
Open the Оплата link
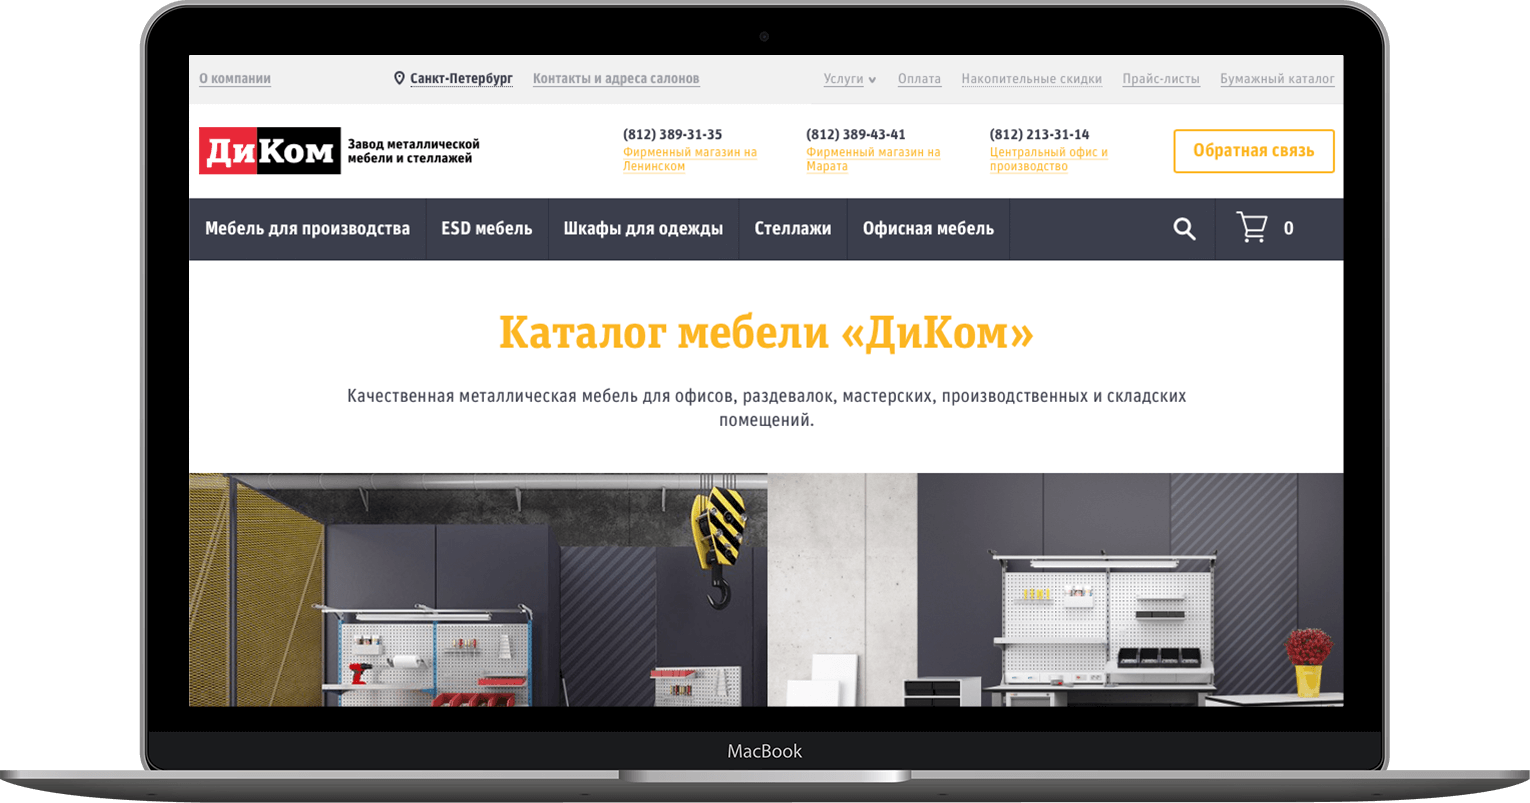[919, 79]
